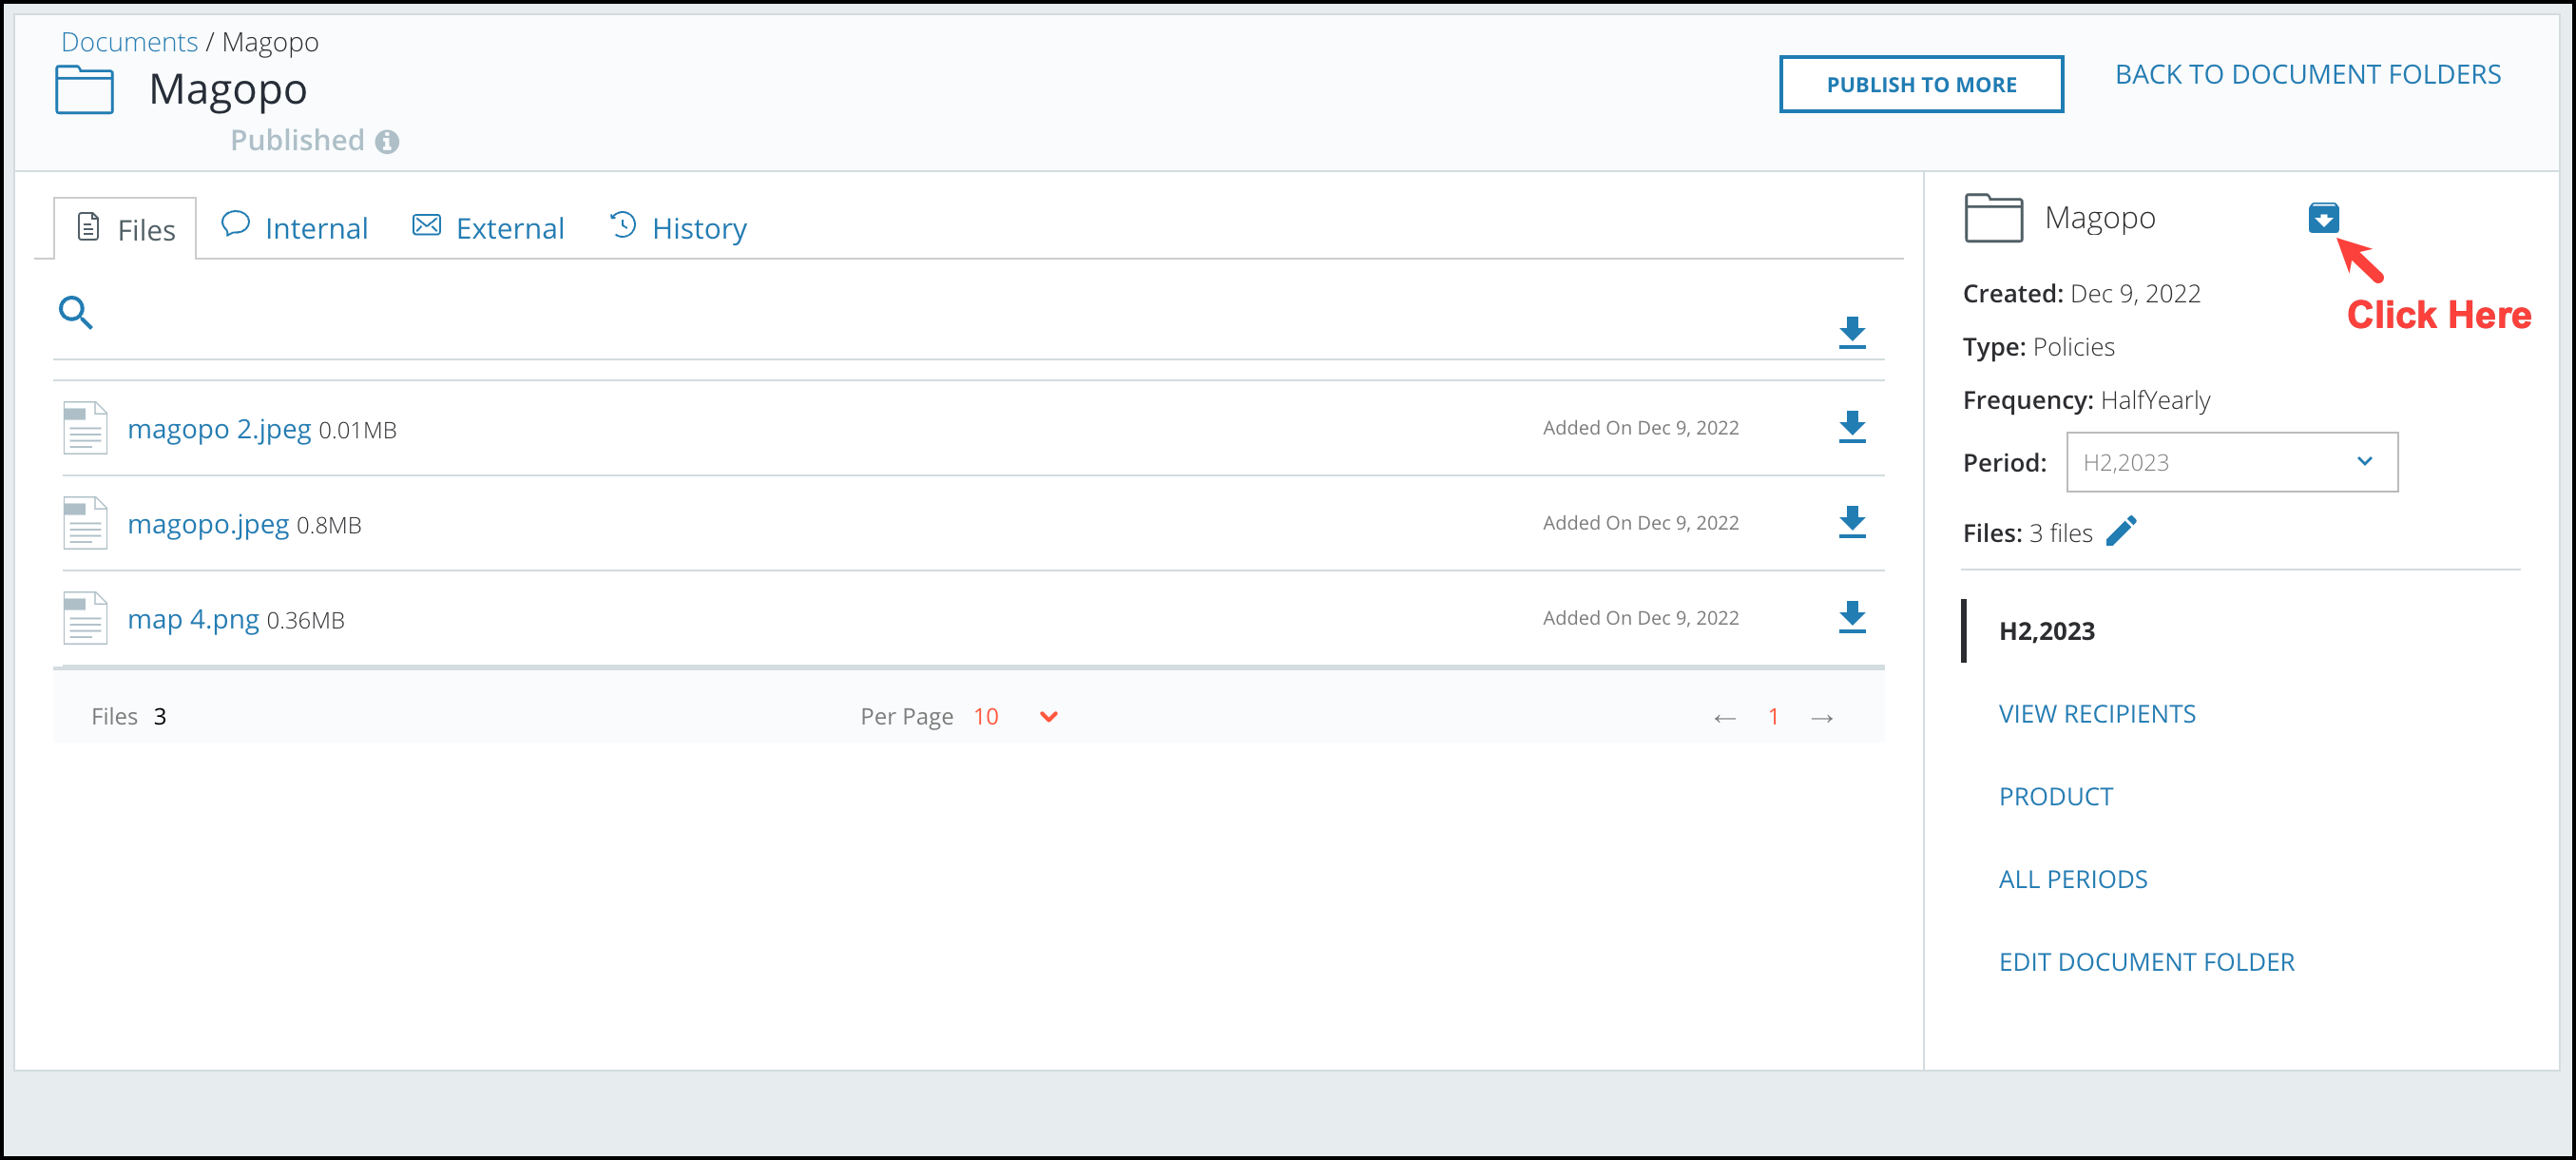Click the archive icon beside Magopo sidebar title
Viewport: 2576px width, 1160px height.
2323,217
